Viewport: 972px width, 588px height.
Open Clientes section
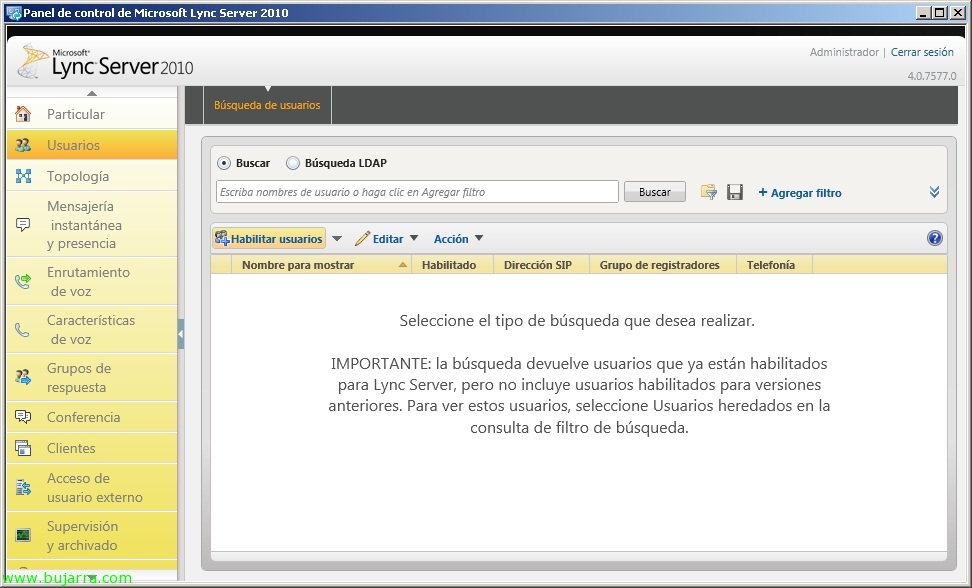[x=92, y=448]
